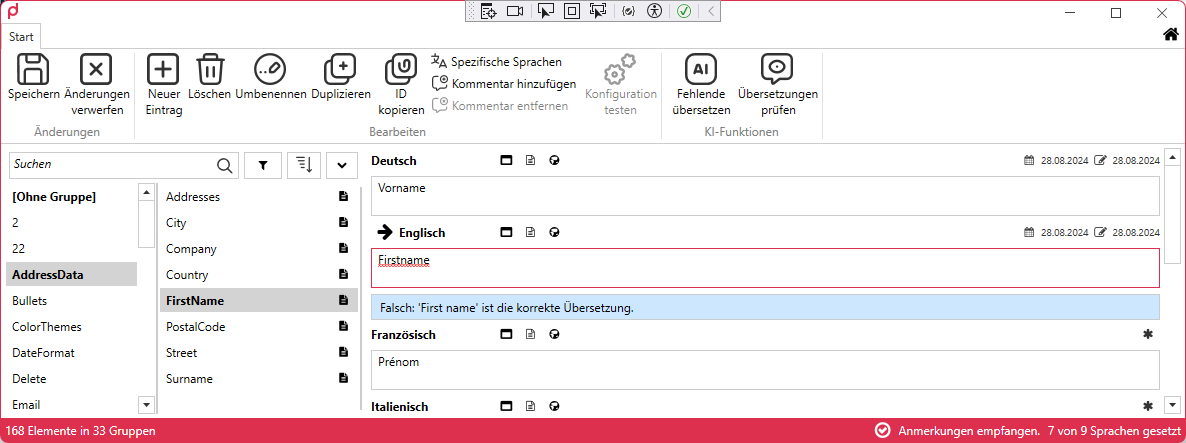Click the green checkmark in debug toolbar
Screen dimensions: 1186x443
point(684,11)
